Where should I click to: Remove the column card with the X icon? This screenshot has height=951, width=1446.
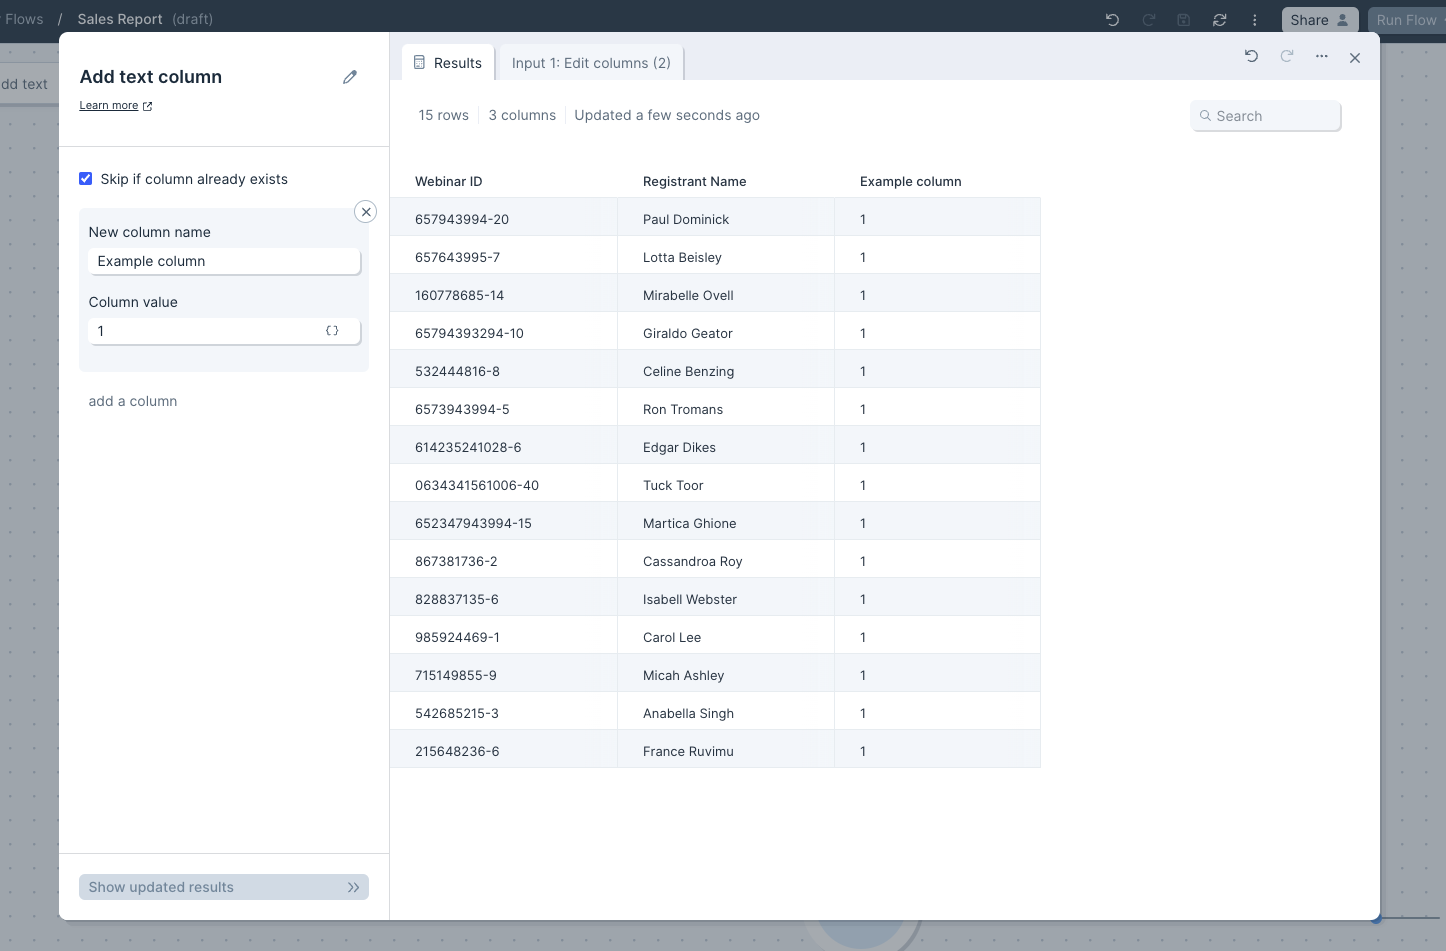tap(366, 212)
